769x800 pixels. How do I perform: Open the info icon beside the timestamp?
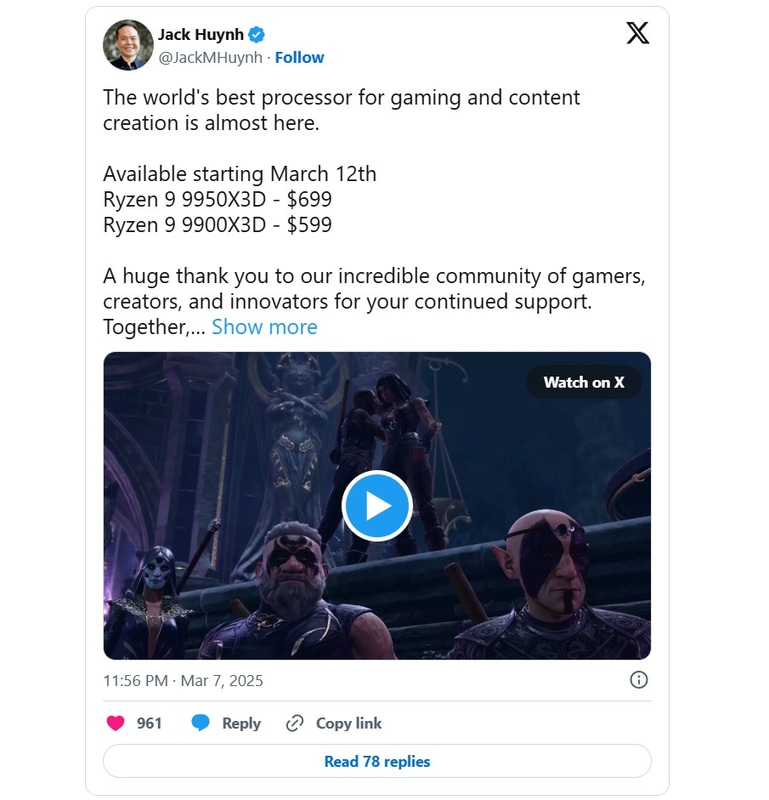tap(638, 680)
